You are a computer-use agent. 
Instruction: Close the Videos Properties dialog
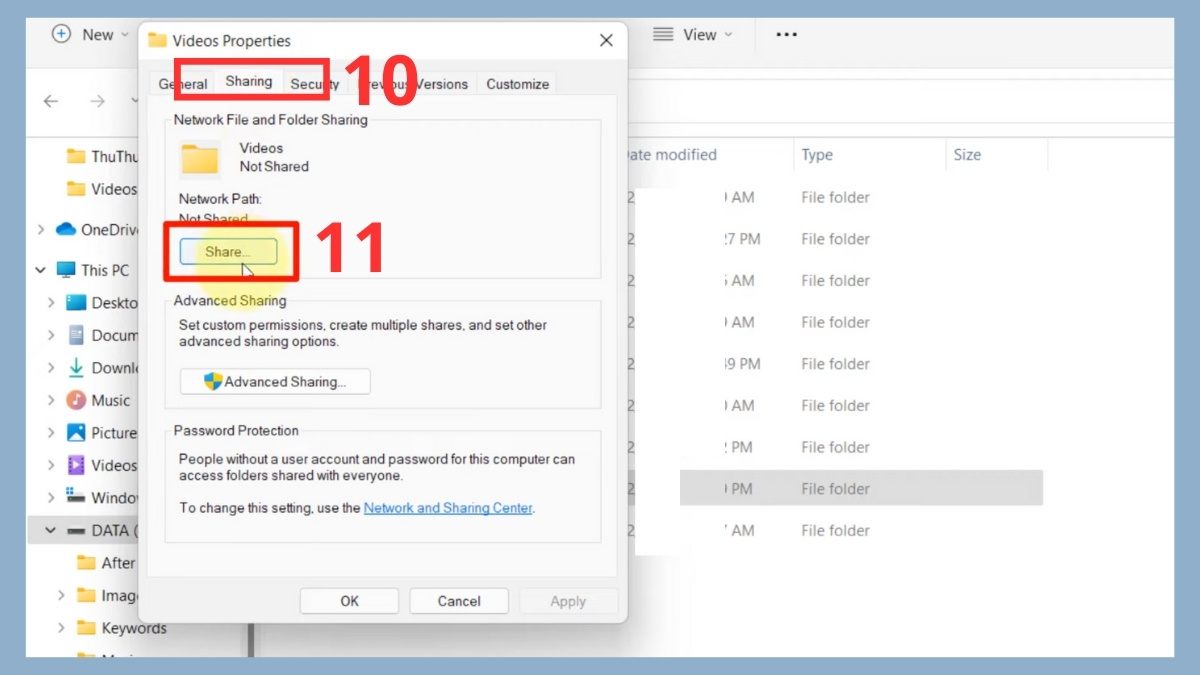[606, 41]
